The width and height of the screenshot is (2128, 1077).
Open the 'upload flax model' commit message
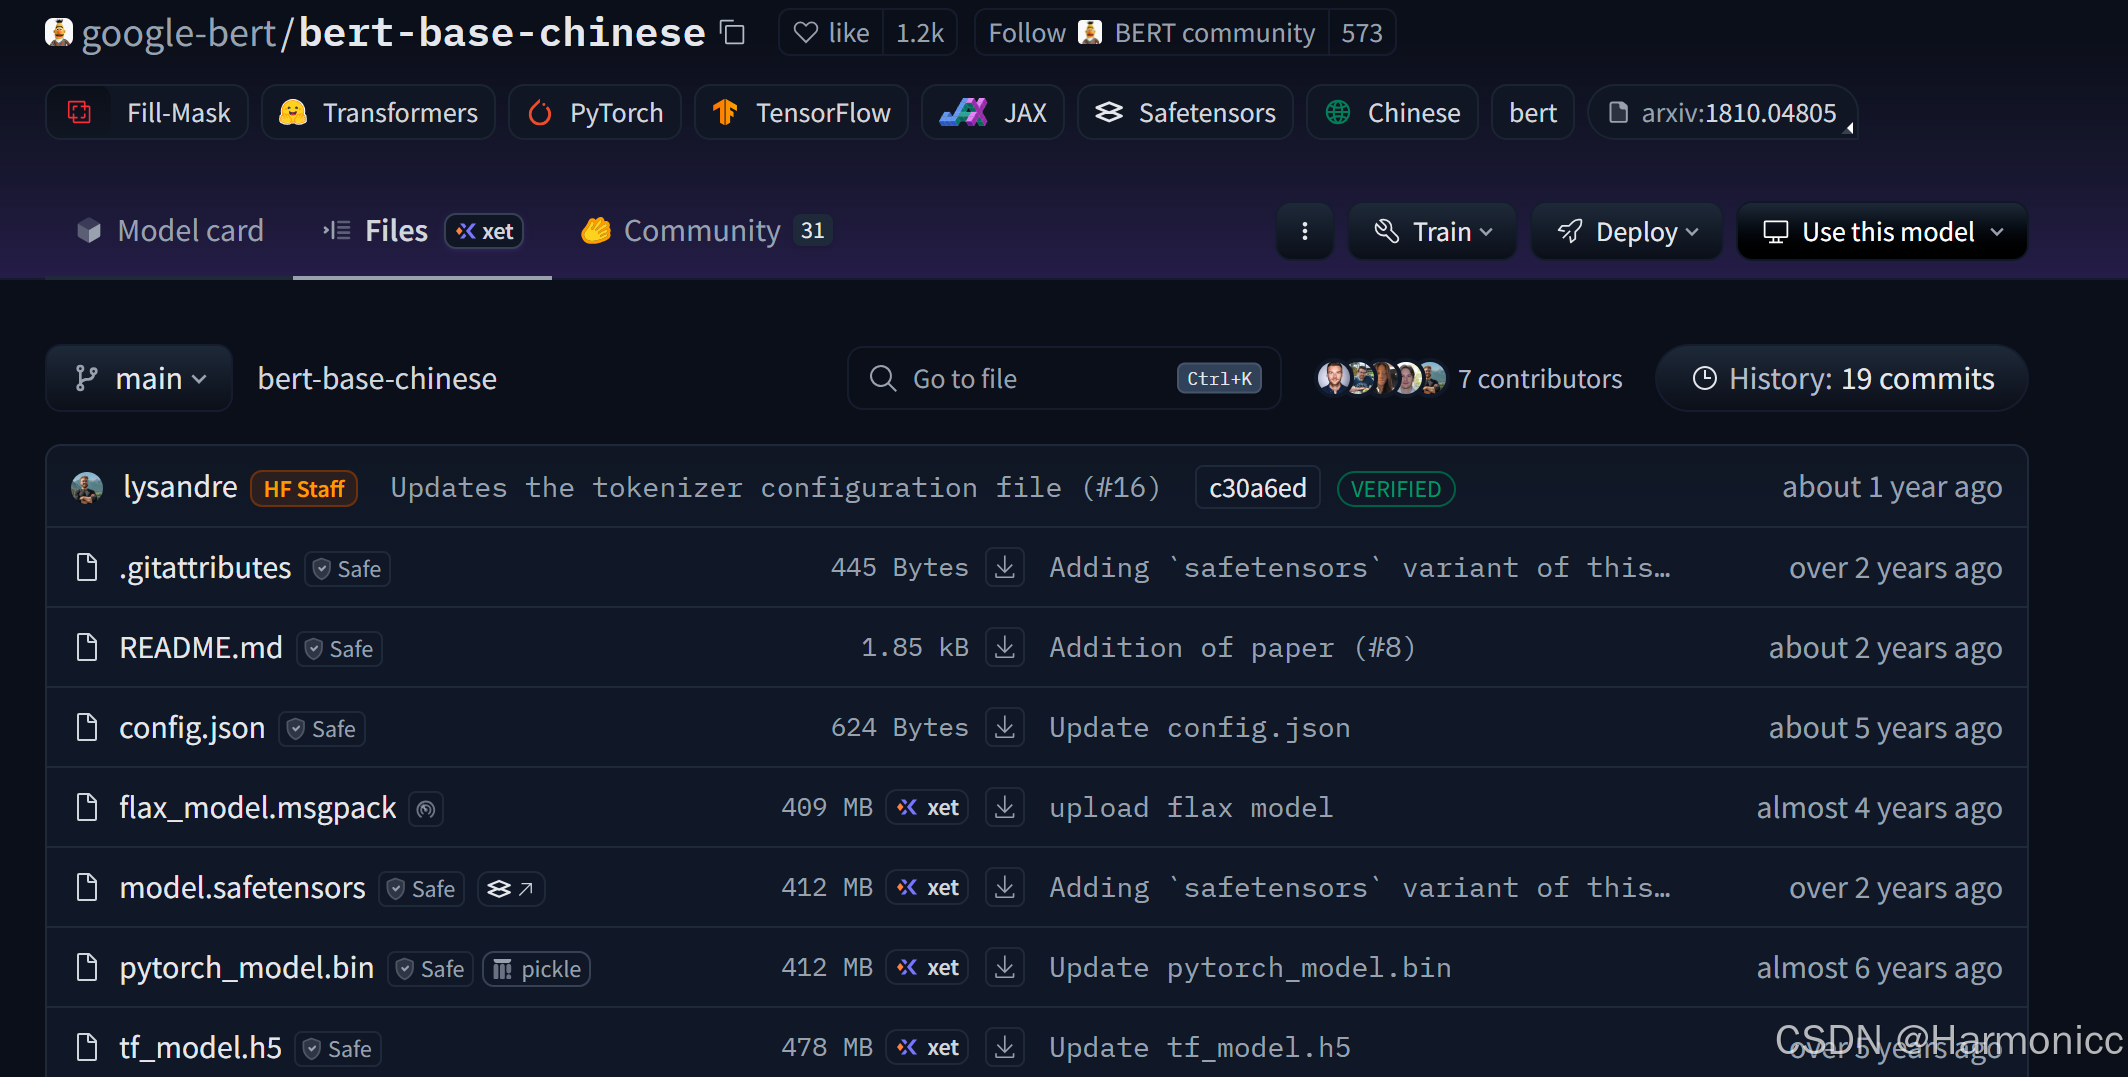1191,808
